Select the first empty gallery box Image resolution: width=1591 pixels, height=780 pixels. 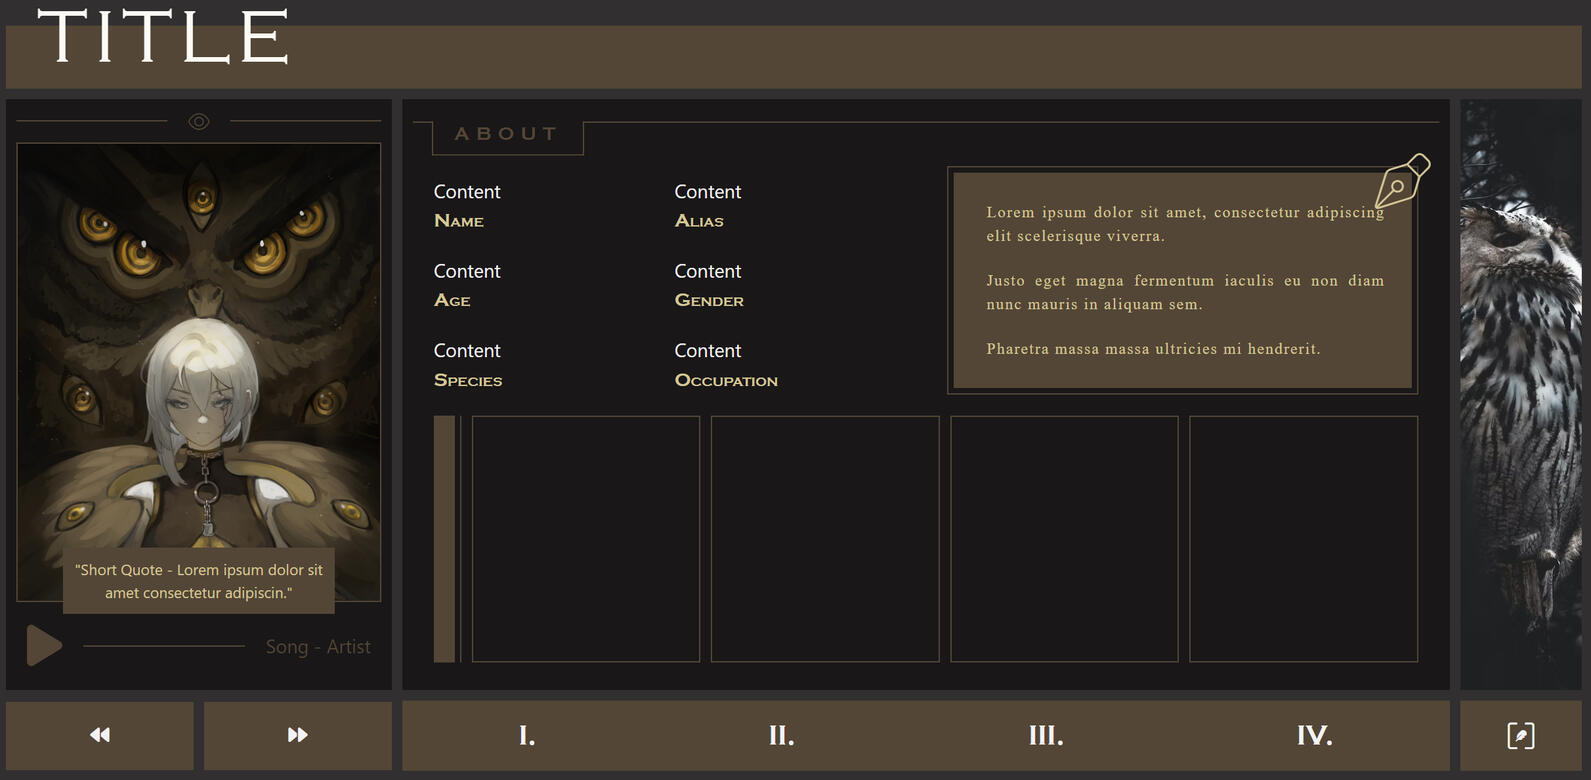(x=585, y=539)
